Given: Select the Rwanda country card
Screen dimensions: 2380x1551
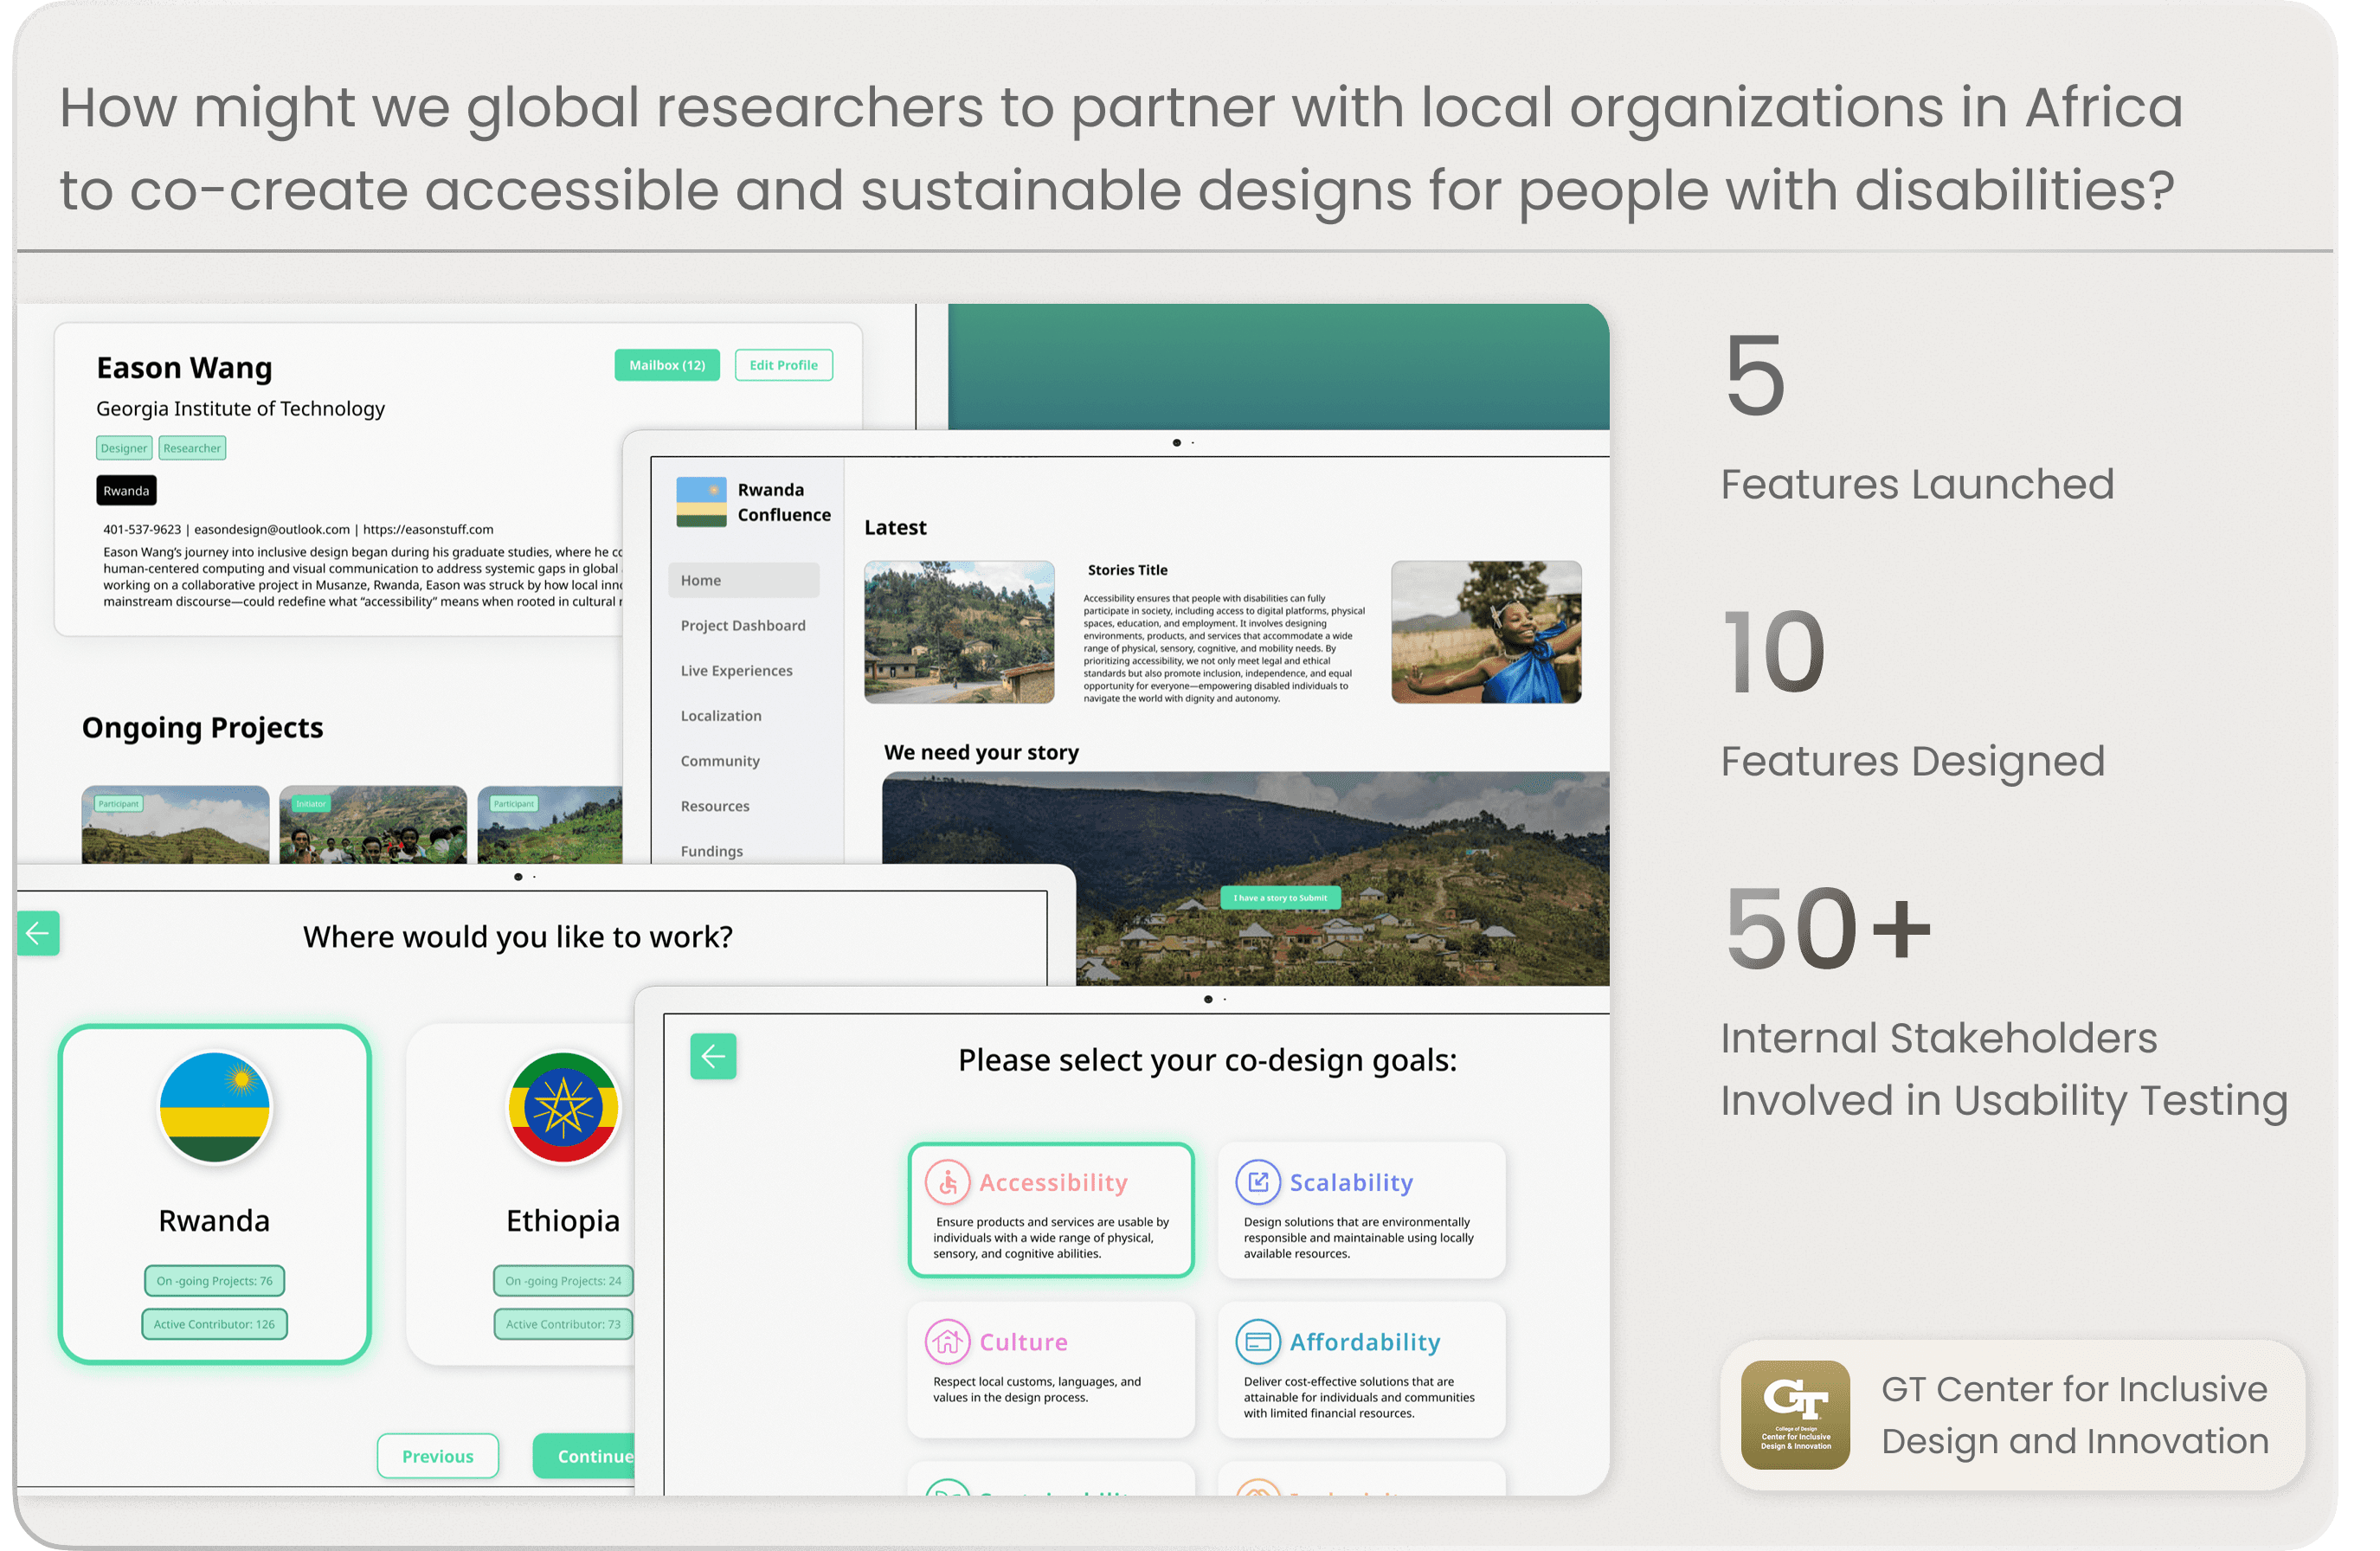Looking at the screenshot, I should coord(214,1193).
